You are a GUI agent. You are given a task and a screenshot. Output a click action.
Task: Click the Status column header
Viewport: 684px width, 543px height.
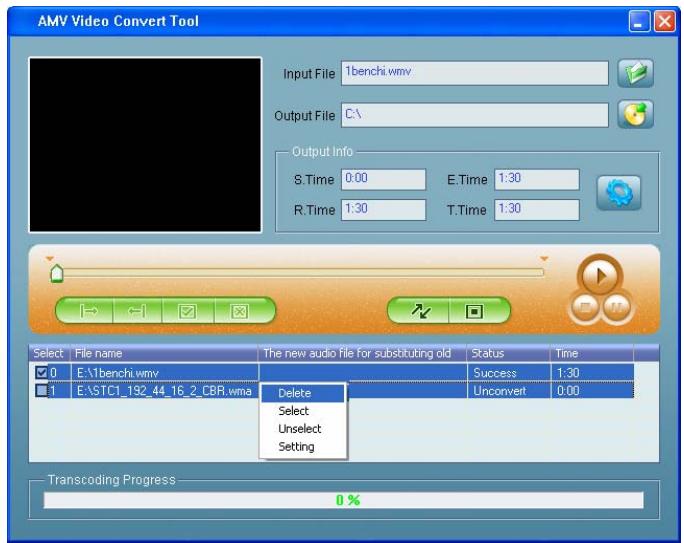click(x=508, y=353)
